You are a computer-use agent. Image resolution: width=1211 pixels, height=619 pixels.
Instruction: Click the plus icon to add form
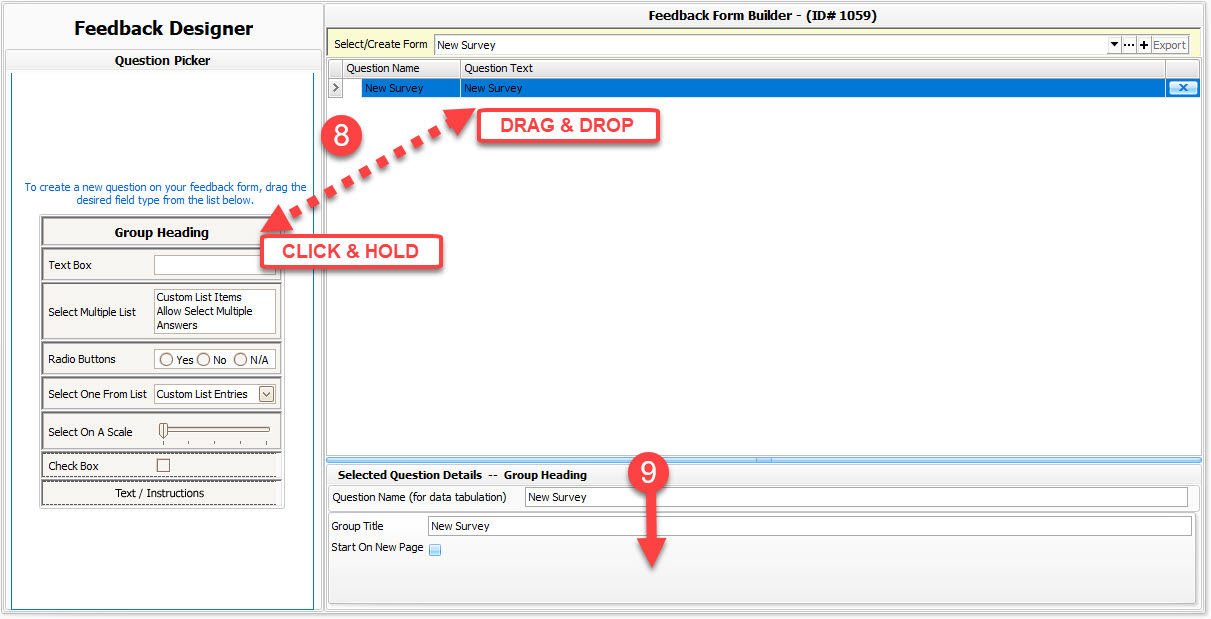click(x=1144, y=45)
